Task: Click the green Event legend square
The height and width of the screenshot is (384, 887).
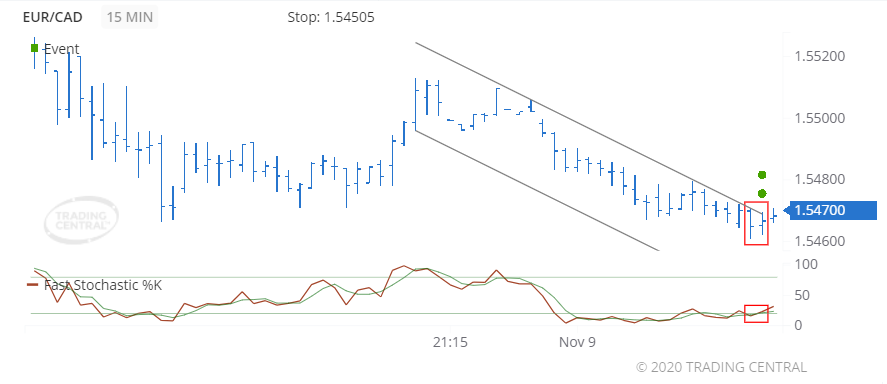Action: pos(35,49)
